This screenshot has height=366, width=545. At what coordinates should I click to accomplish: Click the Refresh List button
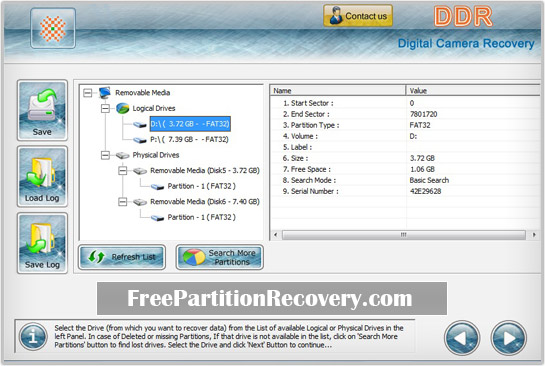coord(122,257)
